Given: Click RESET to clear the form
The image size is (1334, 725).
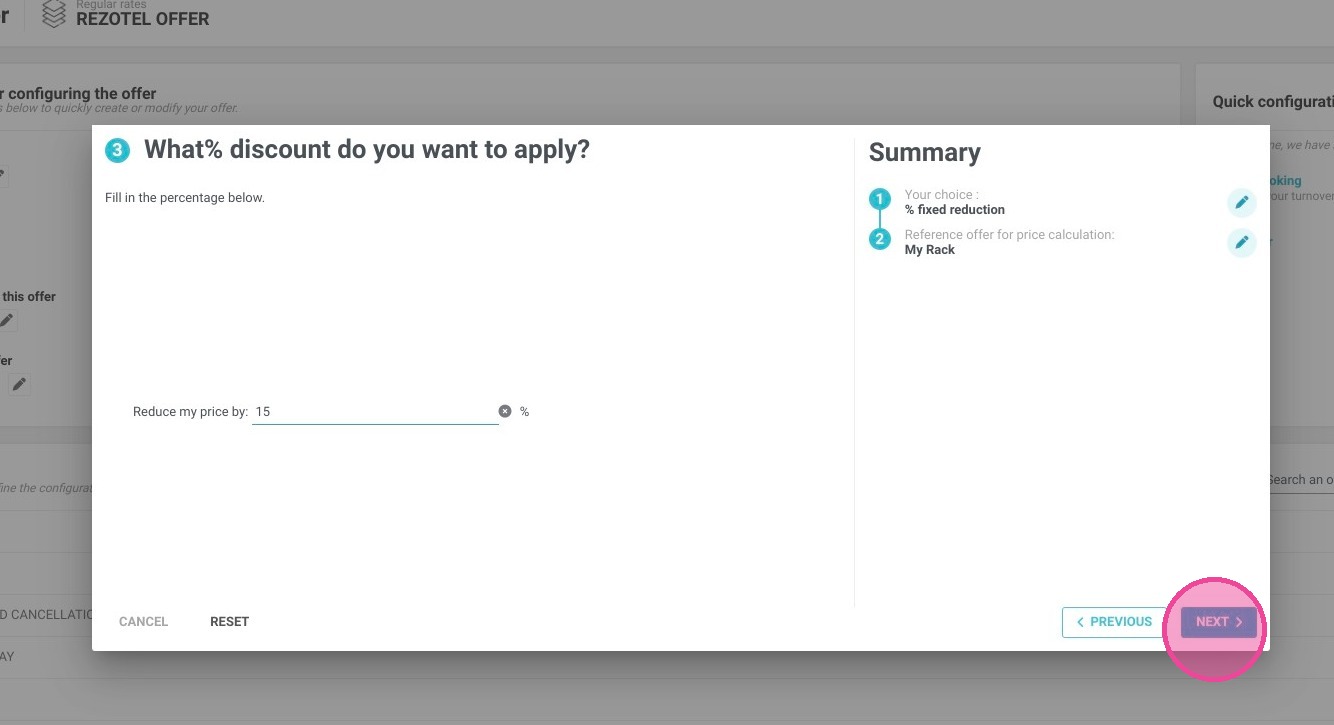Looking at the screenshot, I should (229, 622).
